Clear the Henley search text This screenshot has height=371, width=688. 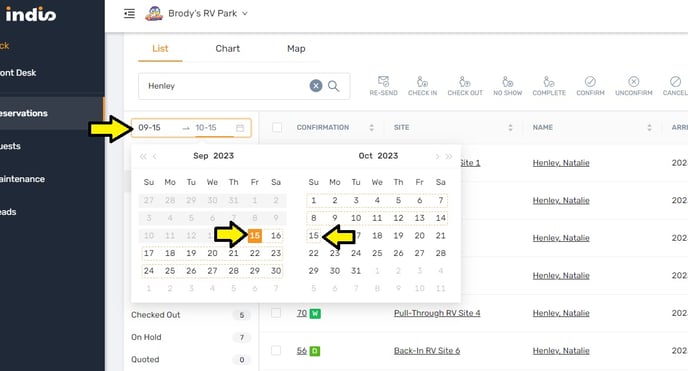pos(316,86)
